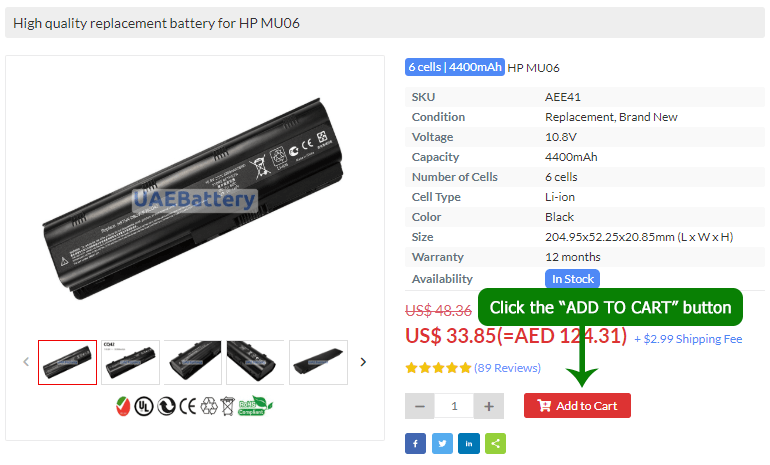Increase quantity with the plus button
Screen dimensions: 770x465
(489, 406)
